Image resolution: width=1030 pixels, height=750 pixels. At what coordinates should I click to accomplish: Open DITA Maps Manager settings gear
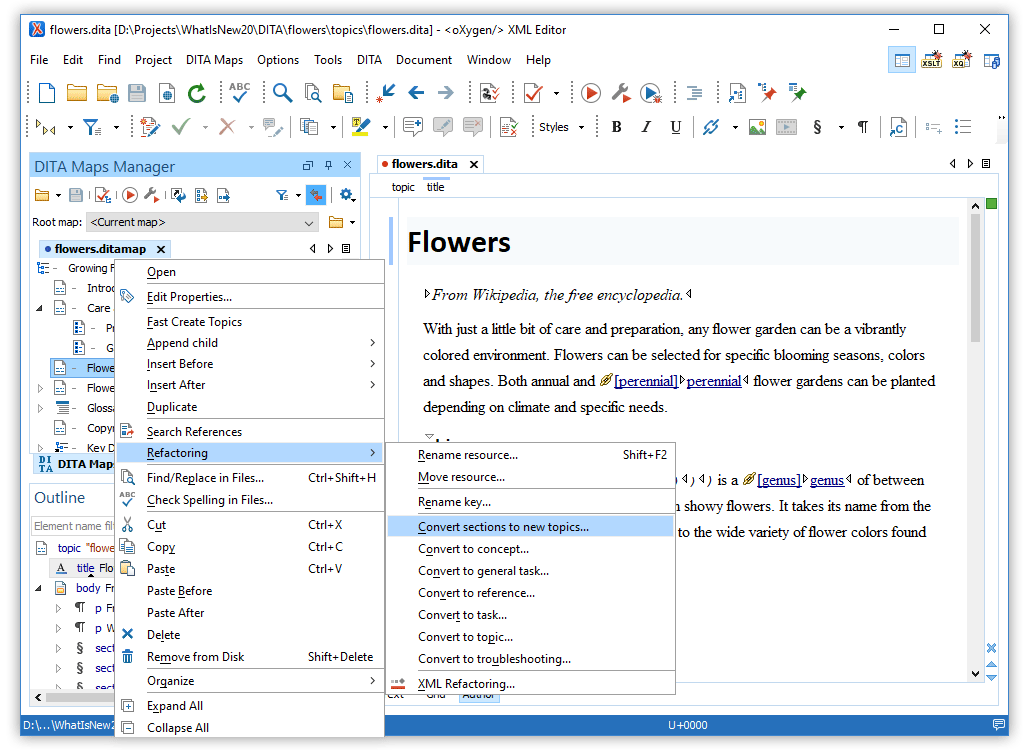(346, 195)
